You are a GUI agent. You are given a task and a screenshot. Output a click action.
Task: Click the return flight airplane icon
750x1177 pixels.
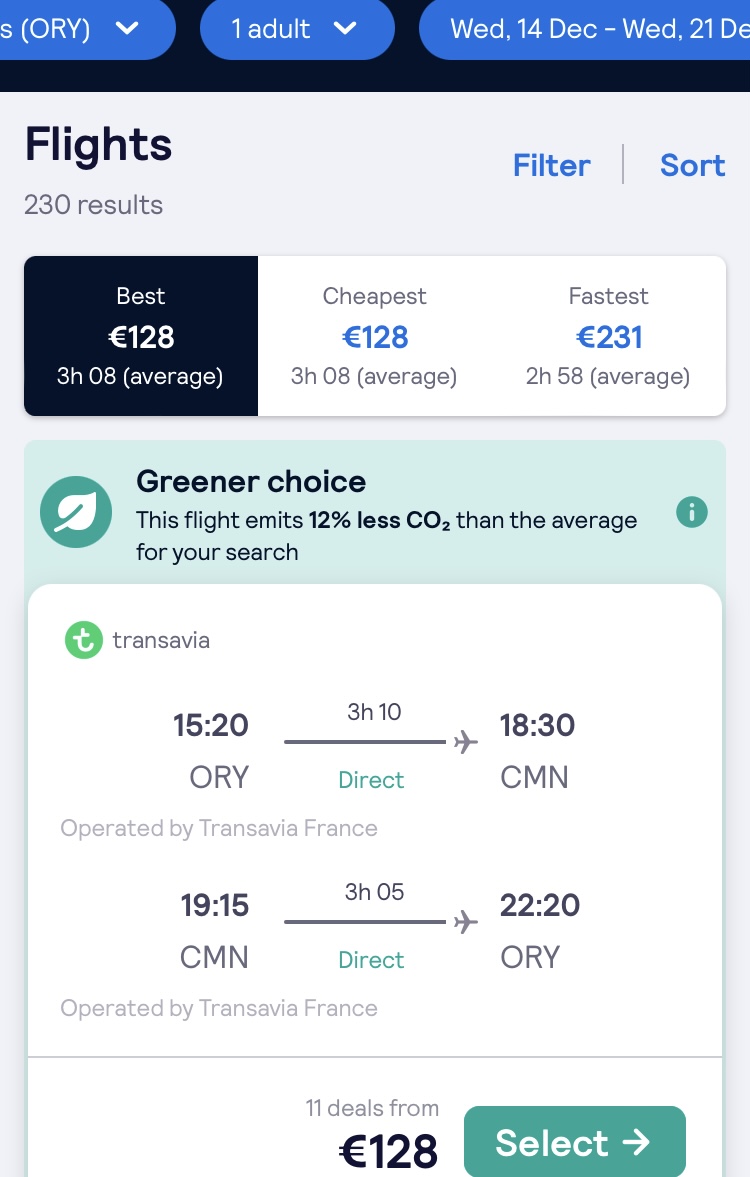point(466,922)
